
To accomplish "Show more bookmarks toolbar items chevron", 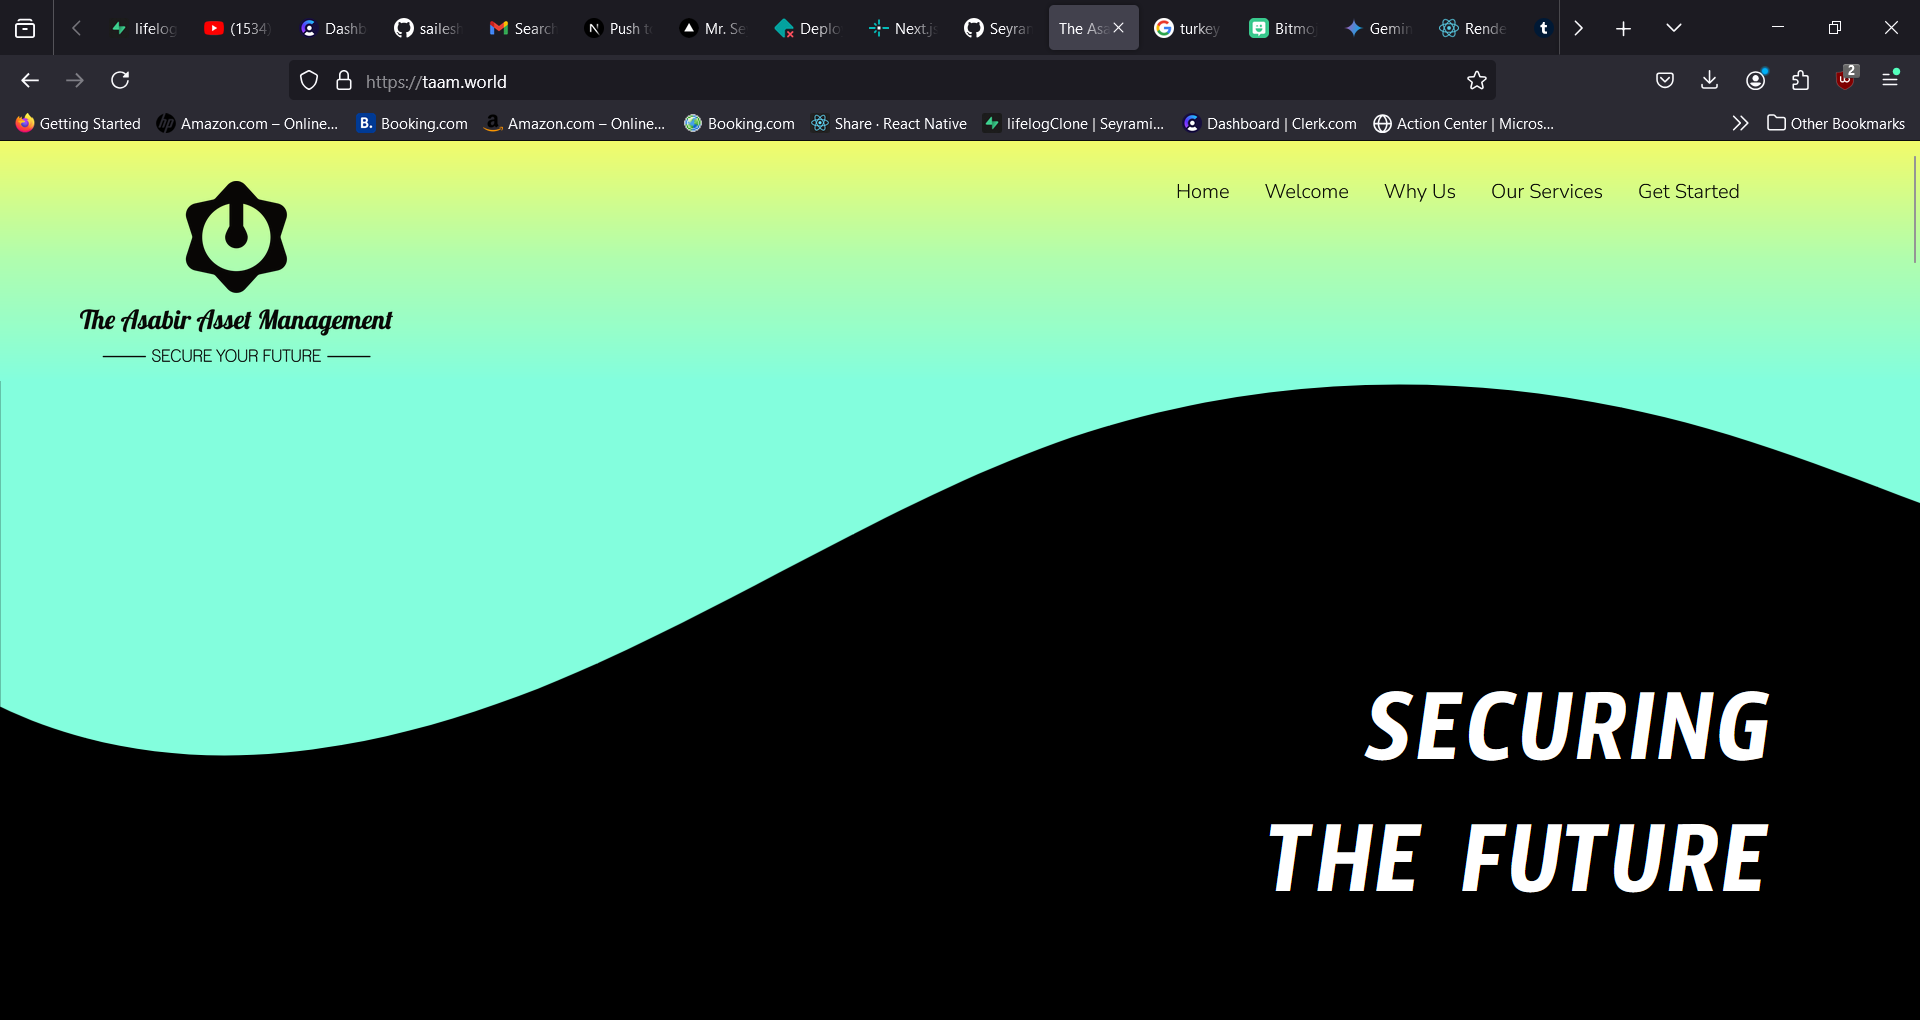I will [1740, 123].
